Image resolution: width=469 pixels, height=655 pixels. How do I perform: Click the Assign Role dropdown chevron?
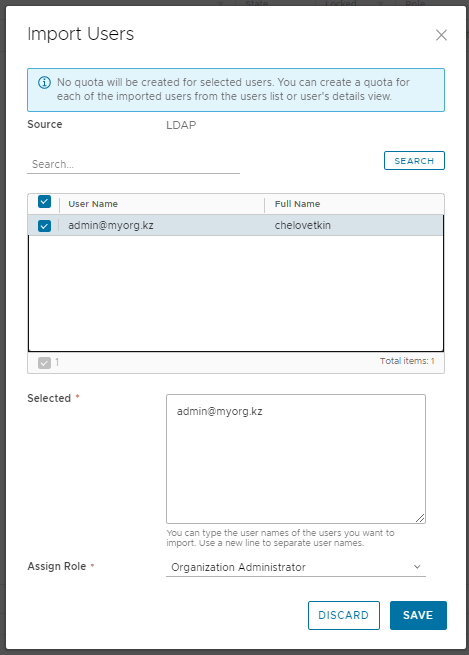click(x=417, y=567)
